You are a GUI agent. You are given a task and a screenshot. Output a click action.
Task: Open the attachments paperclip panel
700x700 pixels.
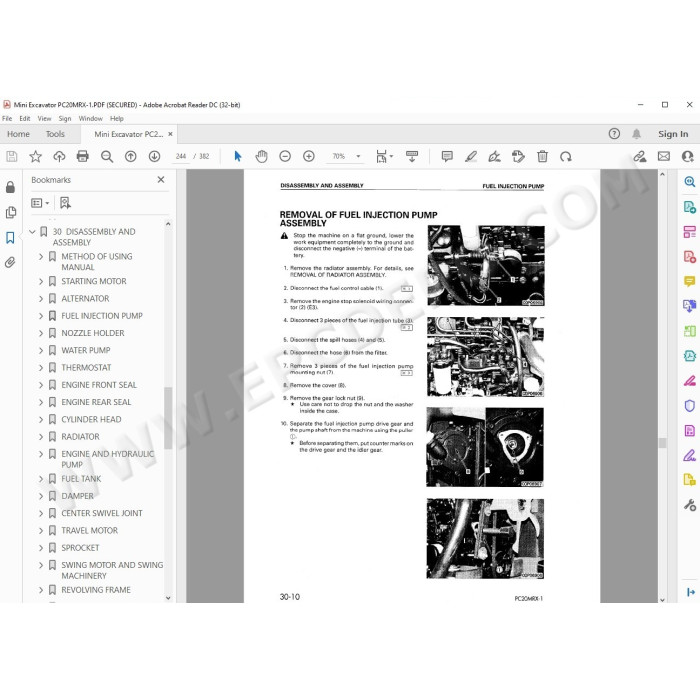(10, 262)
